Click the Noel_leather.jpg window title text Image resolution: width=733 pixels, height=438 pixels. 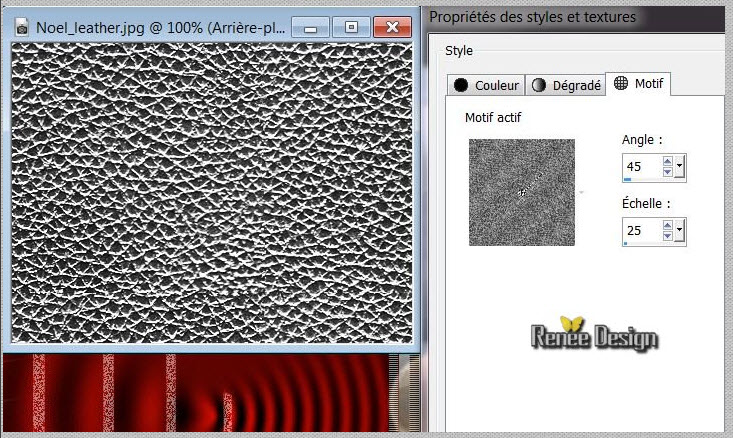tap(160, 28)
